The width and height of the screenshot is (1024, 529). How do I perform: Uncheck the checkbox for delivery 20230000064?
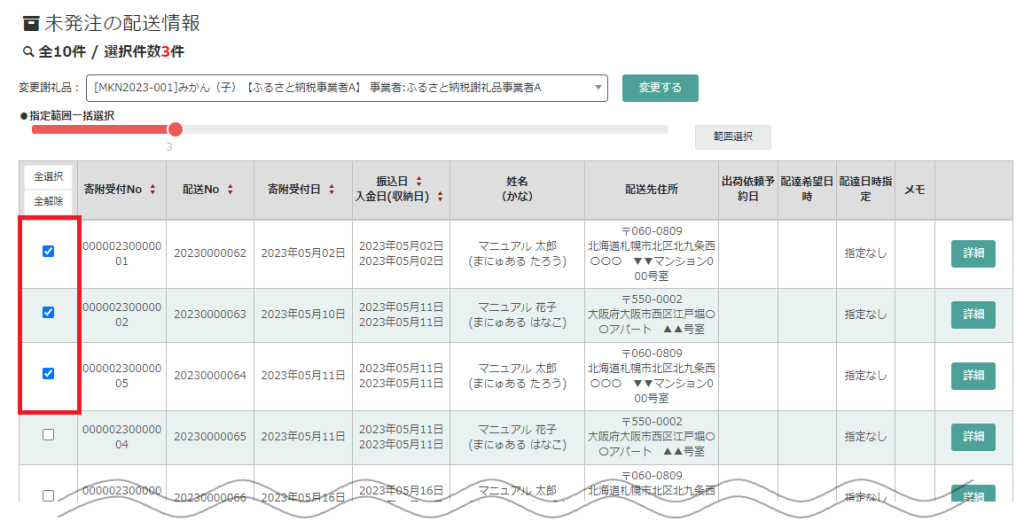pyautogui.click(x=48, y=374)
